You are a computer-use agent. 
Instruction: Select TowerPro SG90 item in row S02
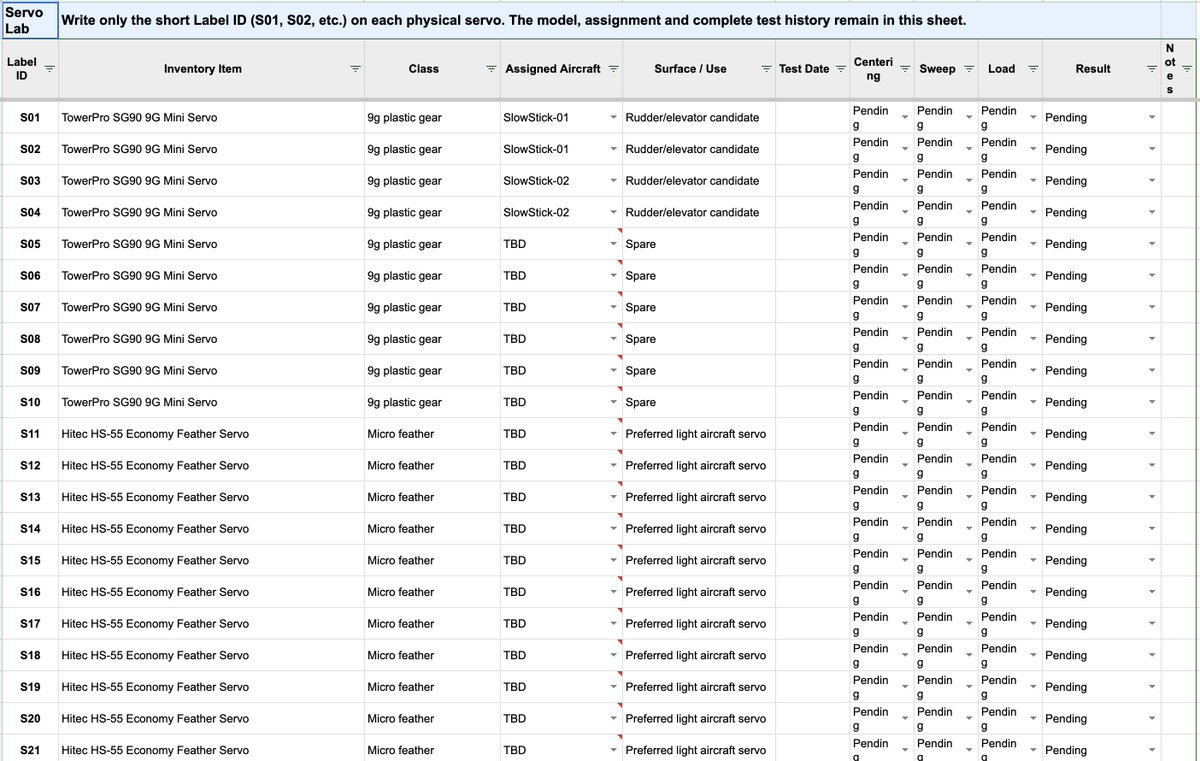211,149
